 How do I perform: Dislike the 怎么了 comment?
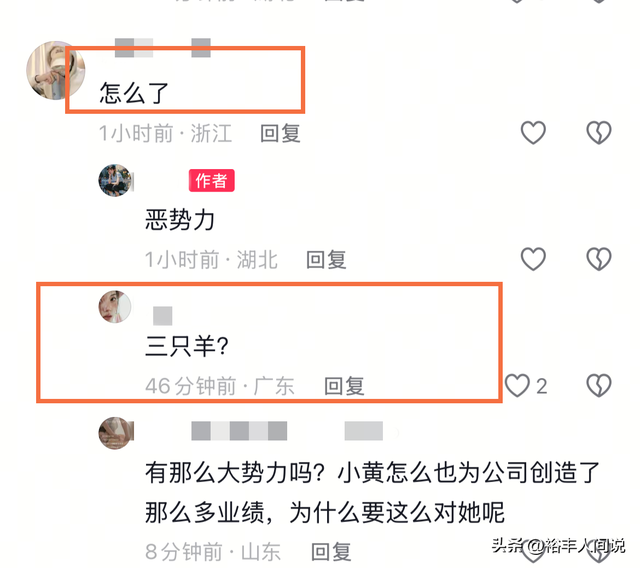click(x=599, y=133)
